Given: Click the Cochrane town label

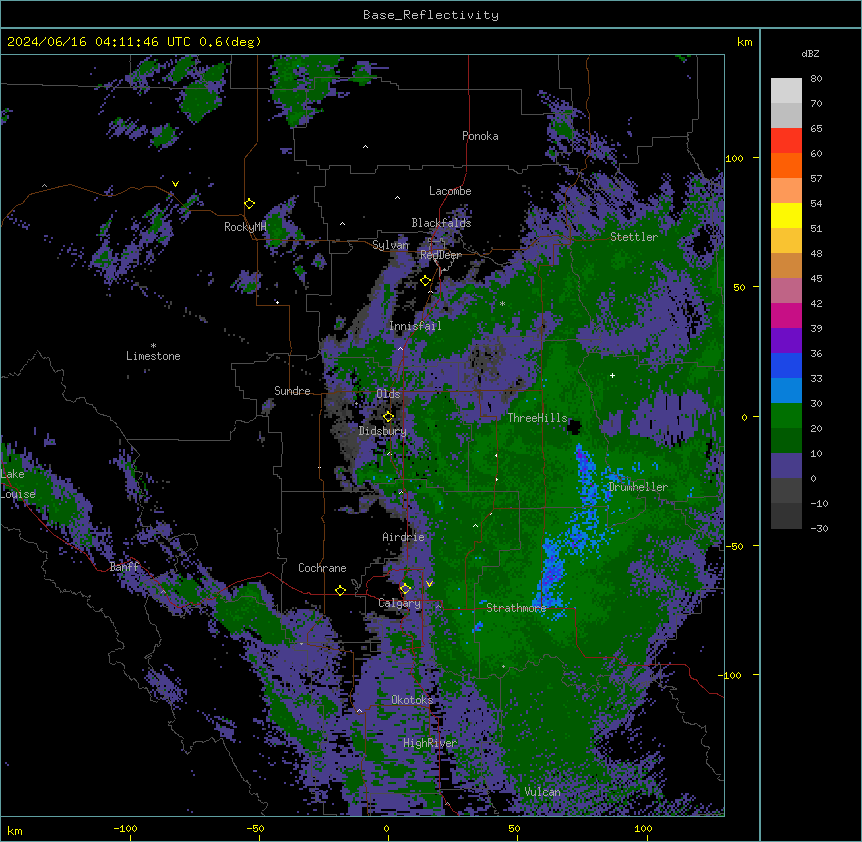Looking at the screenshot, I should pos(322,568).
